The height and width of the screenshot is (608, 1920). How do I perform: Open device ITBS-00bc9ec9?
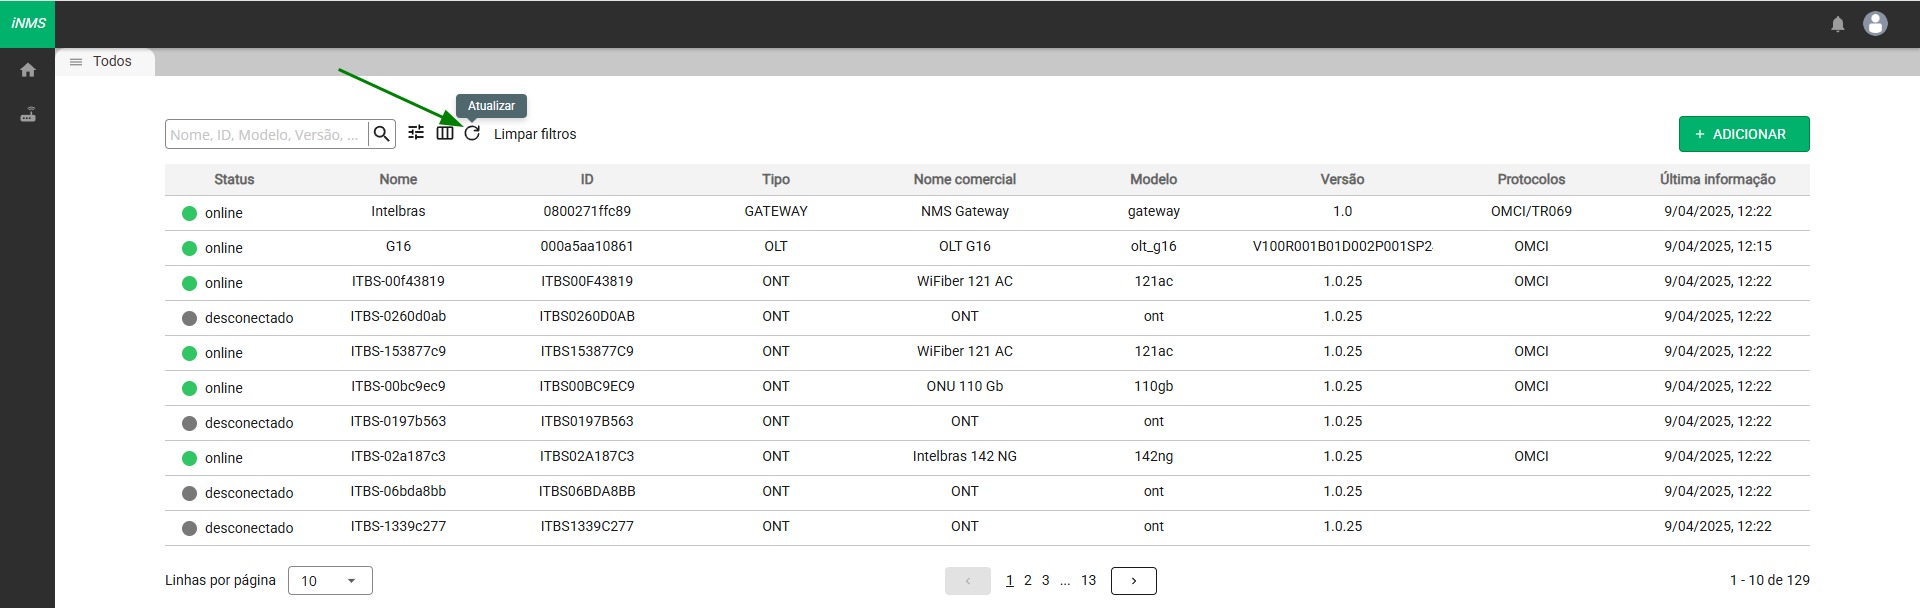coord(398,387)
